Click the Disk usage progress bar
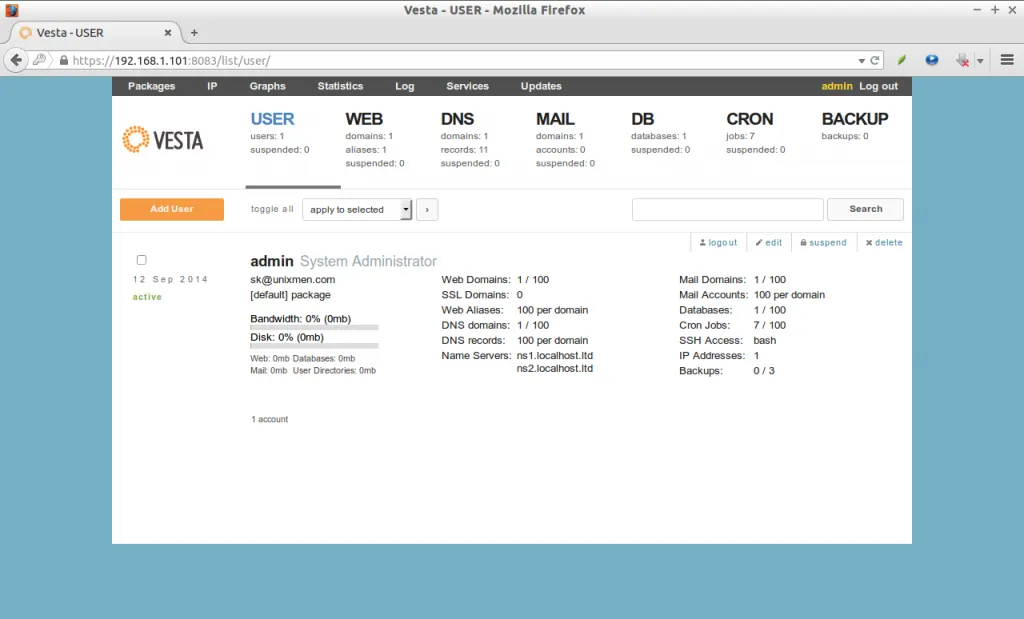Image resolution: width=1024 pixels, height=619 pixels. click(x=314, y=345)
